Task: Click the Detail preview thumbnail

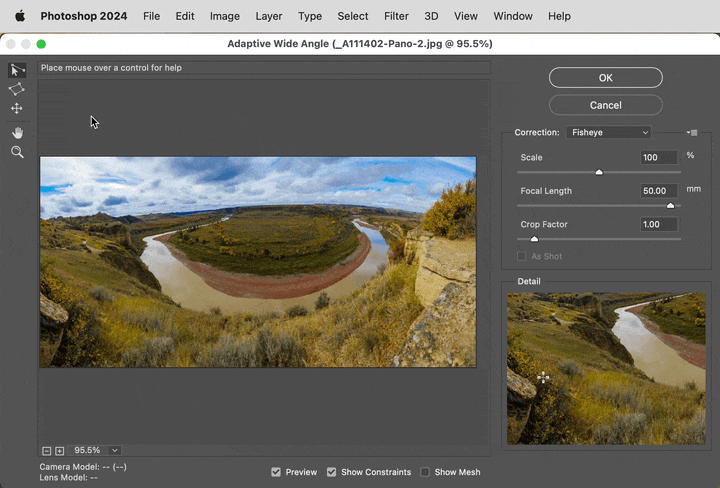Action: 606,369
